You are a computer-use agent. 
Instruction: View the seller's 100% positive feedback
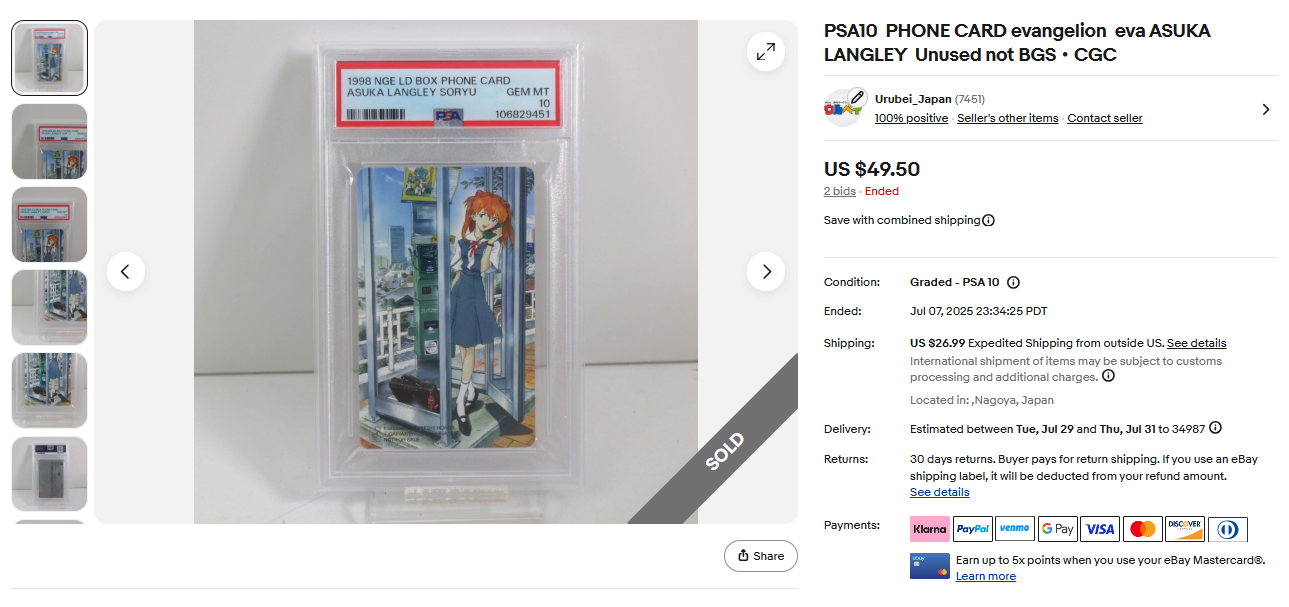(911, 118)
